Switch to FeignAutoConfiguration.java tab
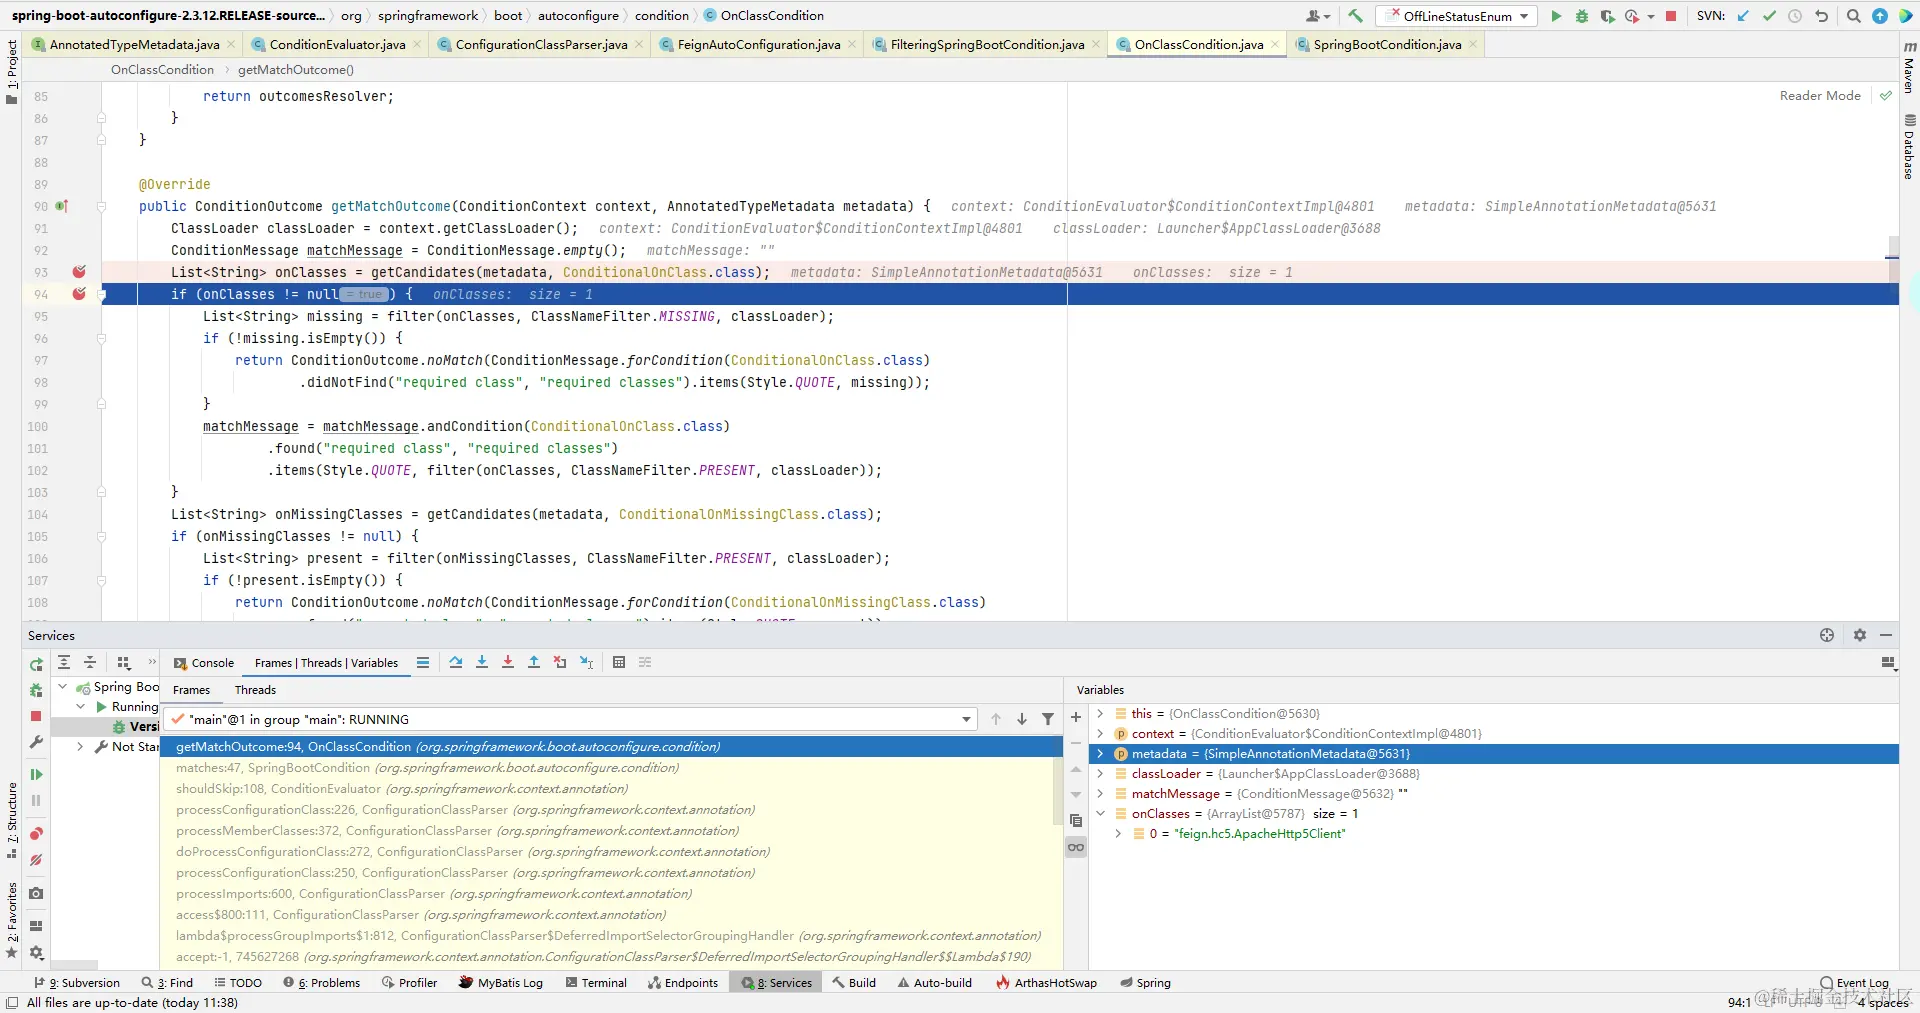 coord(758,45)
